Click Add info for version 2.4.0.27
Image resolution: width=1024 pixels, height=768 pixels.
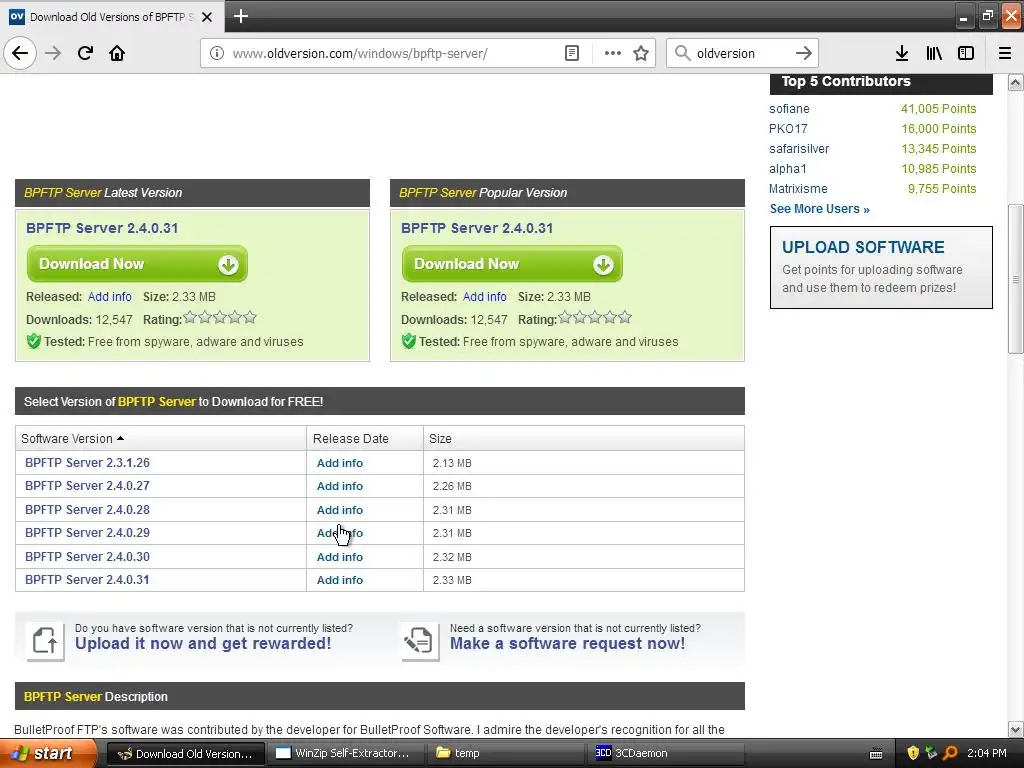340,486
